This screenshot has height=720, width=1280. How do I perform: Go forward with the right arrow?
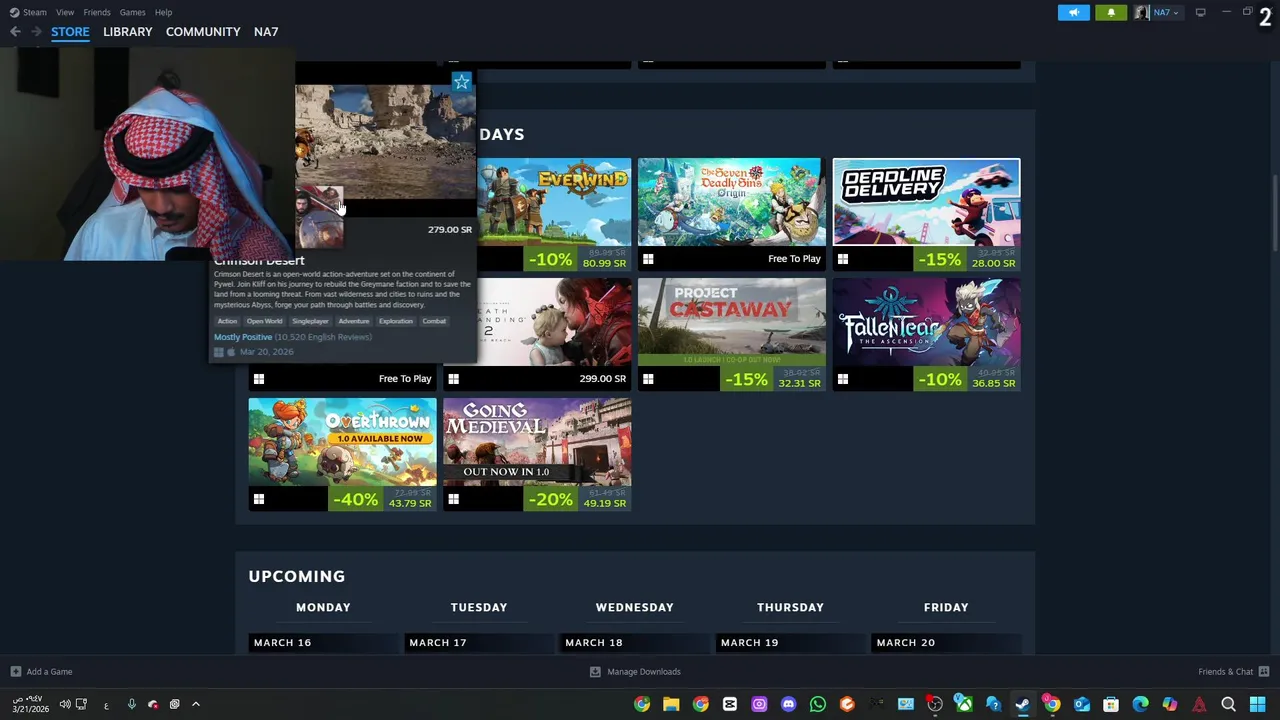(36, 32)
